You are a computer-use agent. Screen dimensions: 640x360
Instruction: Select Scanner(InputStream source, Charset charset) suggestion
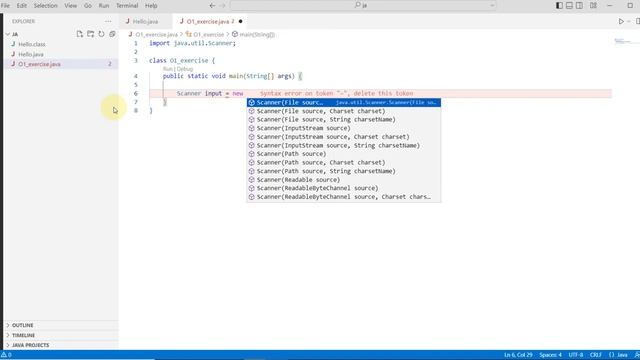[344, 137]
